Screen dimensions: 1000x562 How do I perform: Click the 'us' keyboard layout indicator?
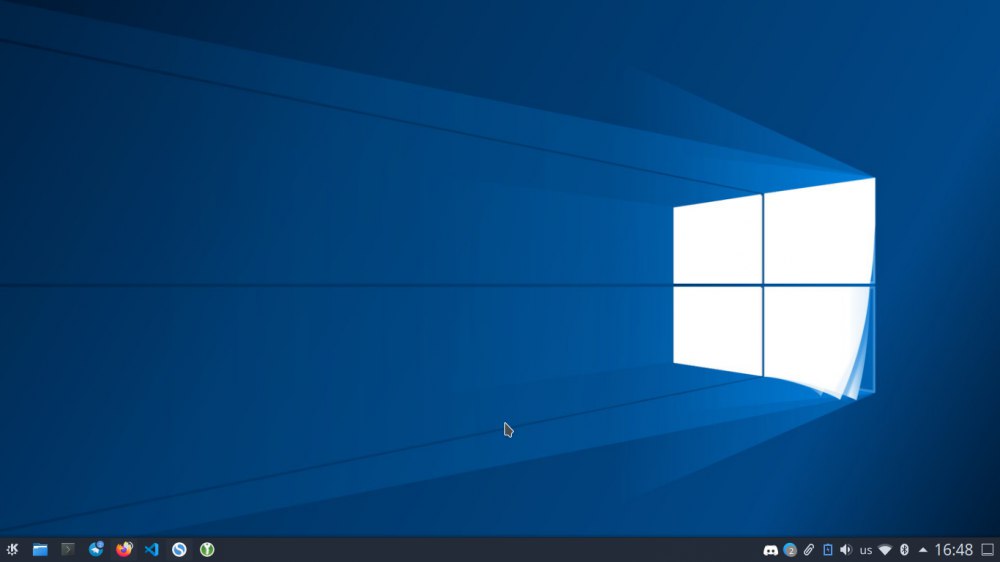point(865,550)
